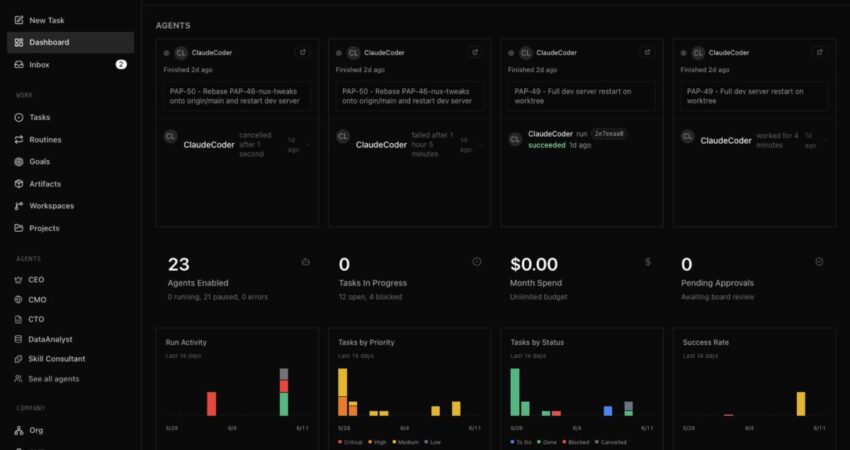Open the Dashboard menu item
Screen dimensions: 850x450
coord(70,42)
